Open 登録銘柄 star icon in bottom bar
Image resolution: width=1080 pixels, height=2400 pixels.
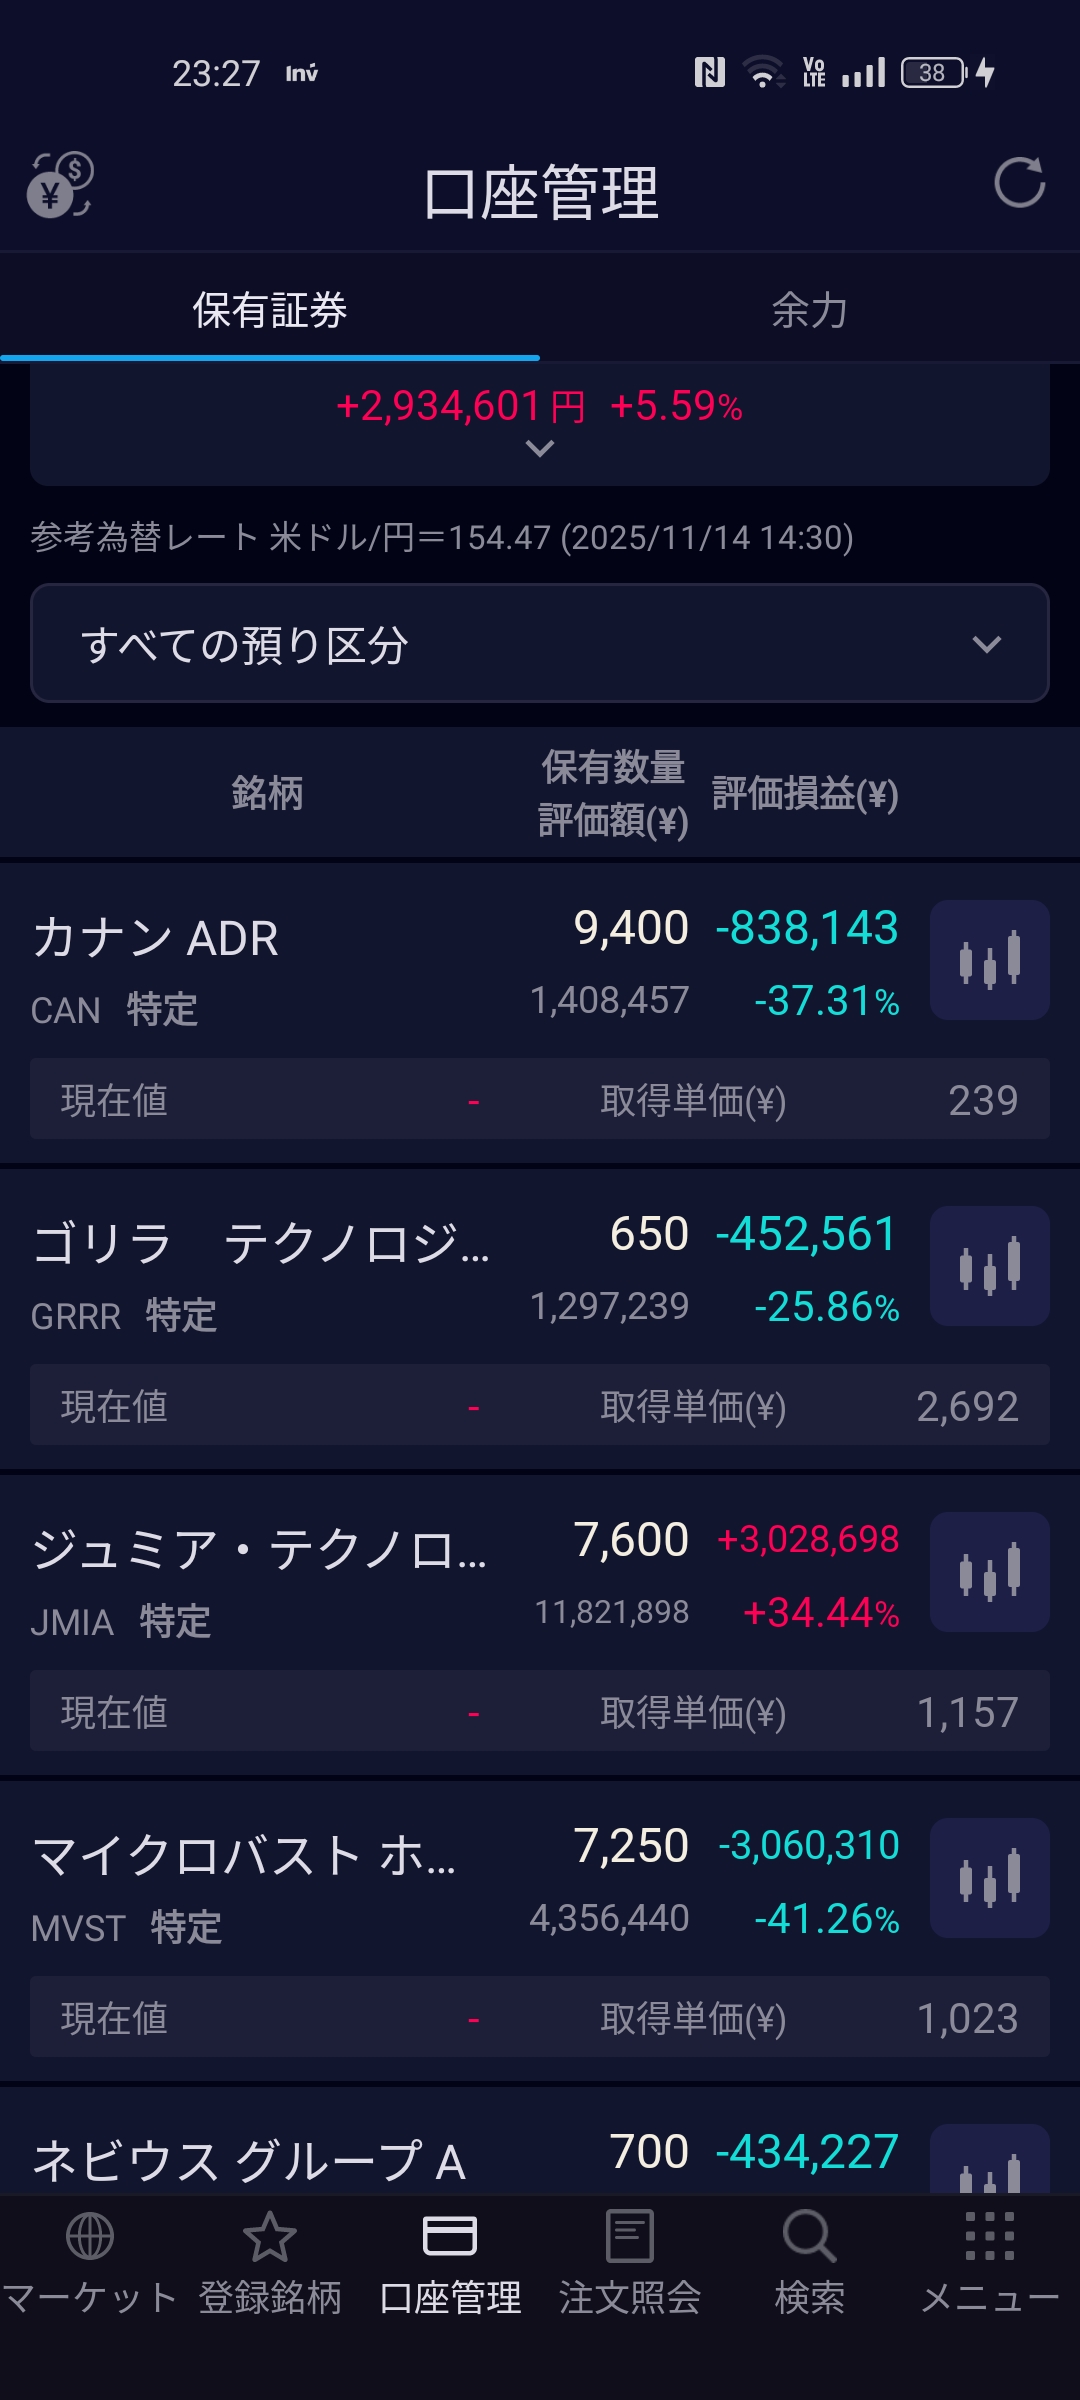click(270, 2236)
